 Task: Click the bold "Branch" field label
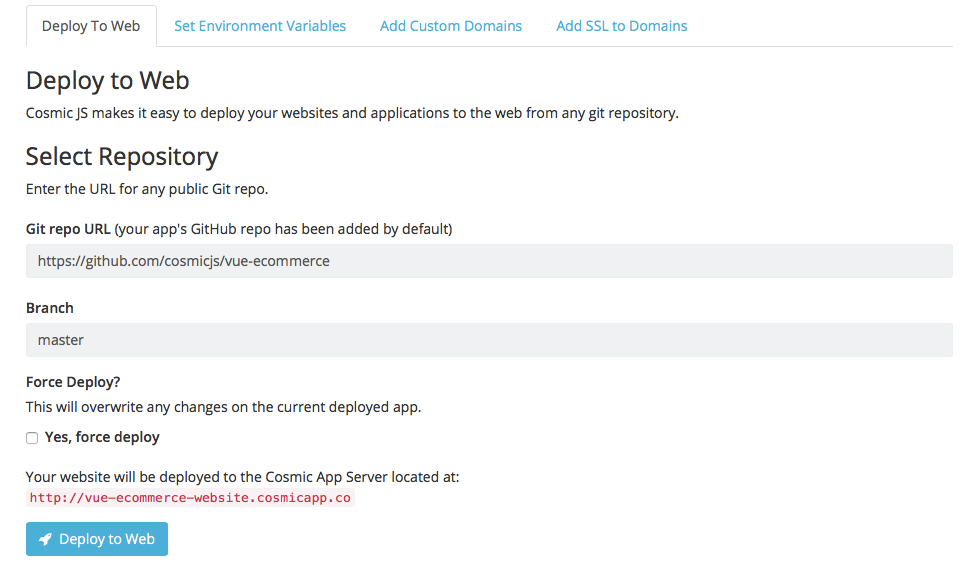coord(50,308)
